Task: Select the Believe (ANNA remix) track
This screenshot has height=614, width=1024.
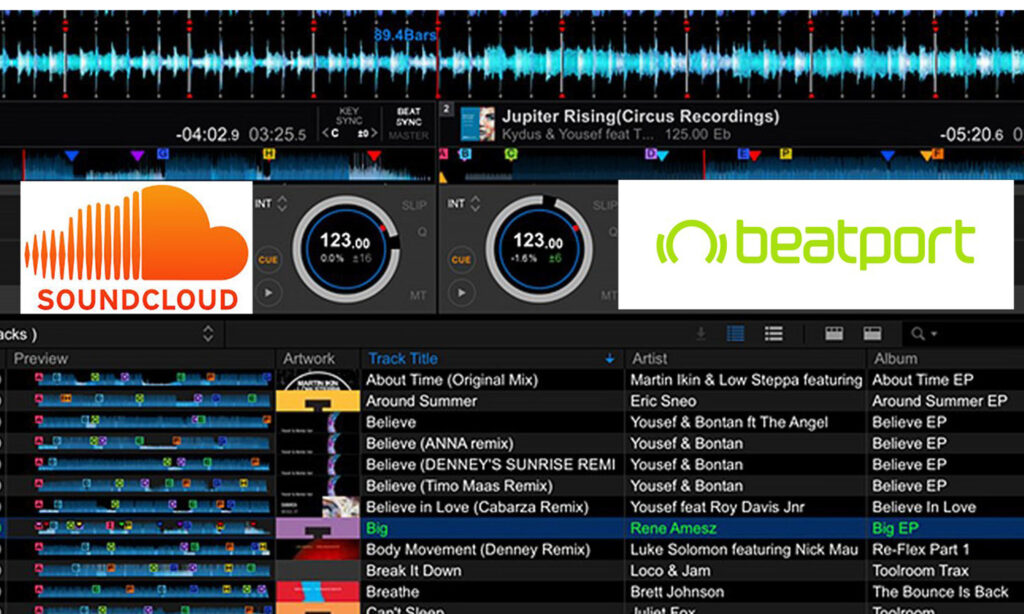Action: [x=440, y=444]
